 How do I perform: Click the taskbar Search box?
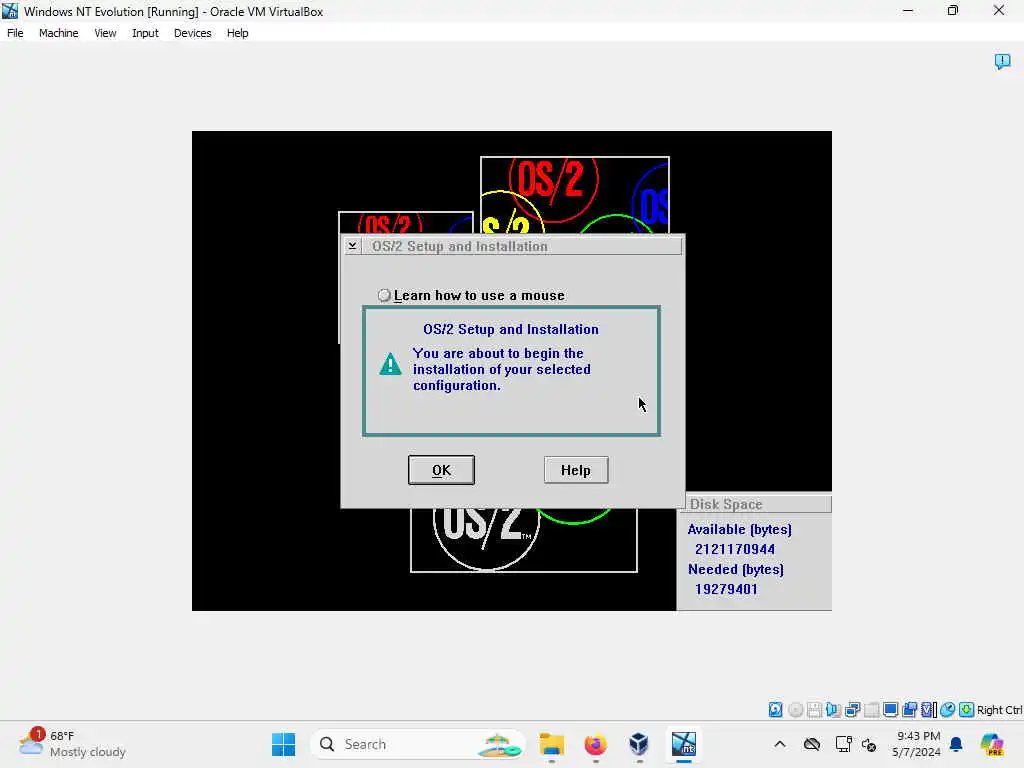click(418, 744)
